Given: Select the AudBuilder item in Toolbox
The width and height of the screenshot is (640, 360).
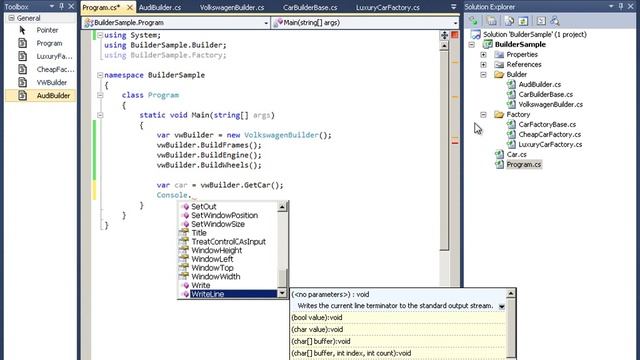Looking at the screenshot, I should click(40, 96).
